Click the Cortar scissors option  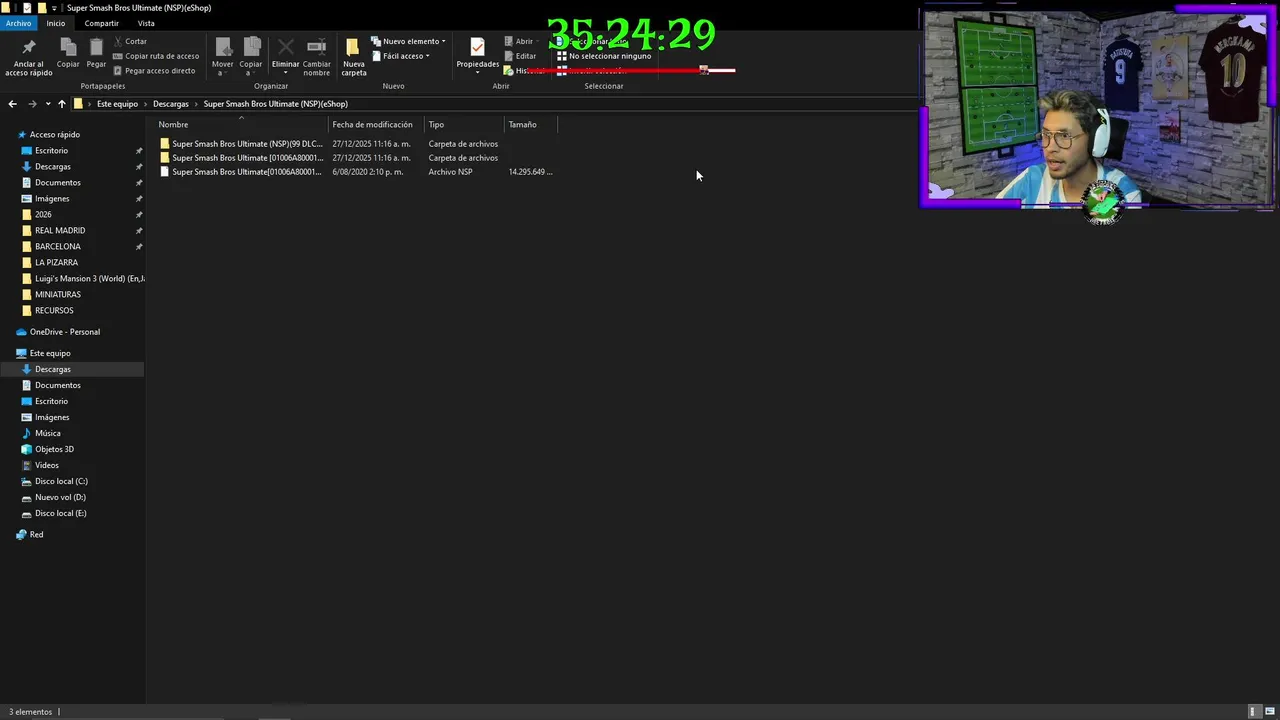click(x=130, y=41)
